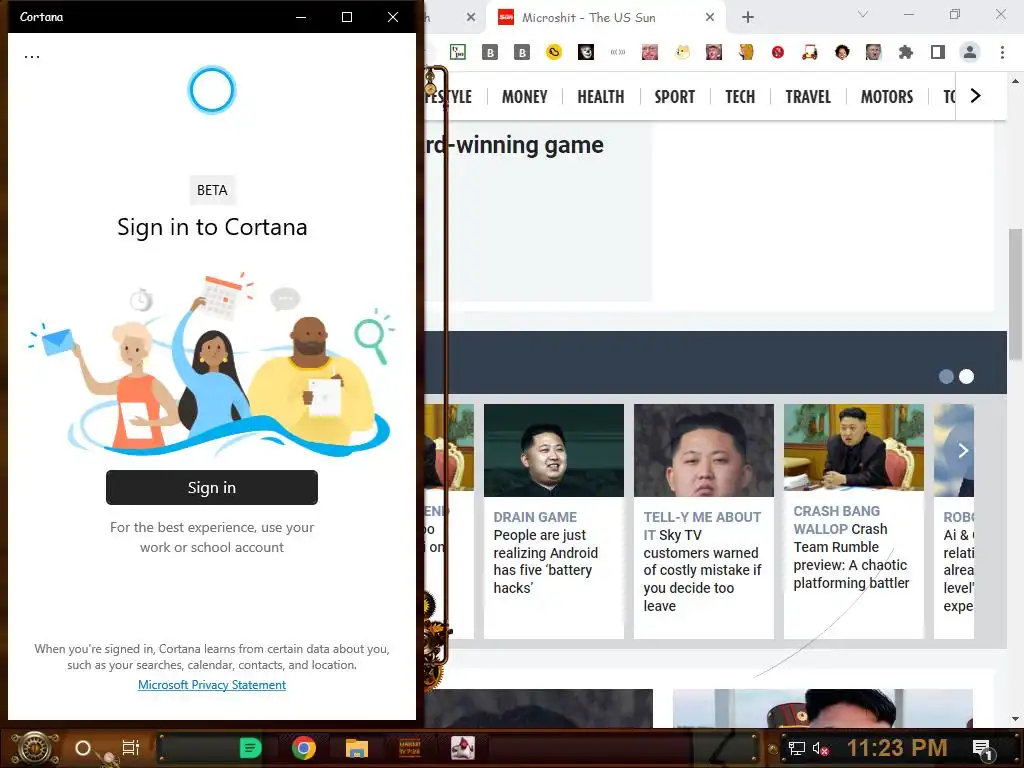The width and height of the screenshot is (1024, 768).
Task: Click the clown face extension icon
Action: click(x=586, y=52)
